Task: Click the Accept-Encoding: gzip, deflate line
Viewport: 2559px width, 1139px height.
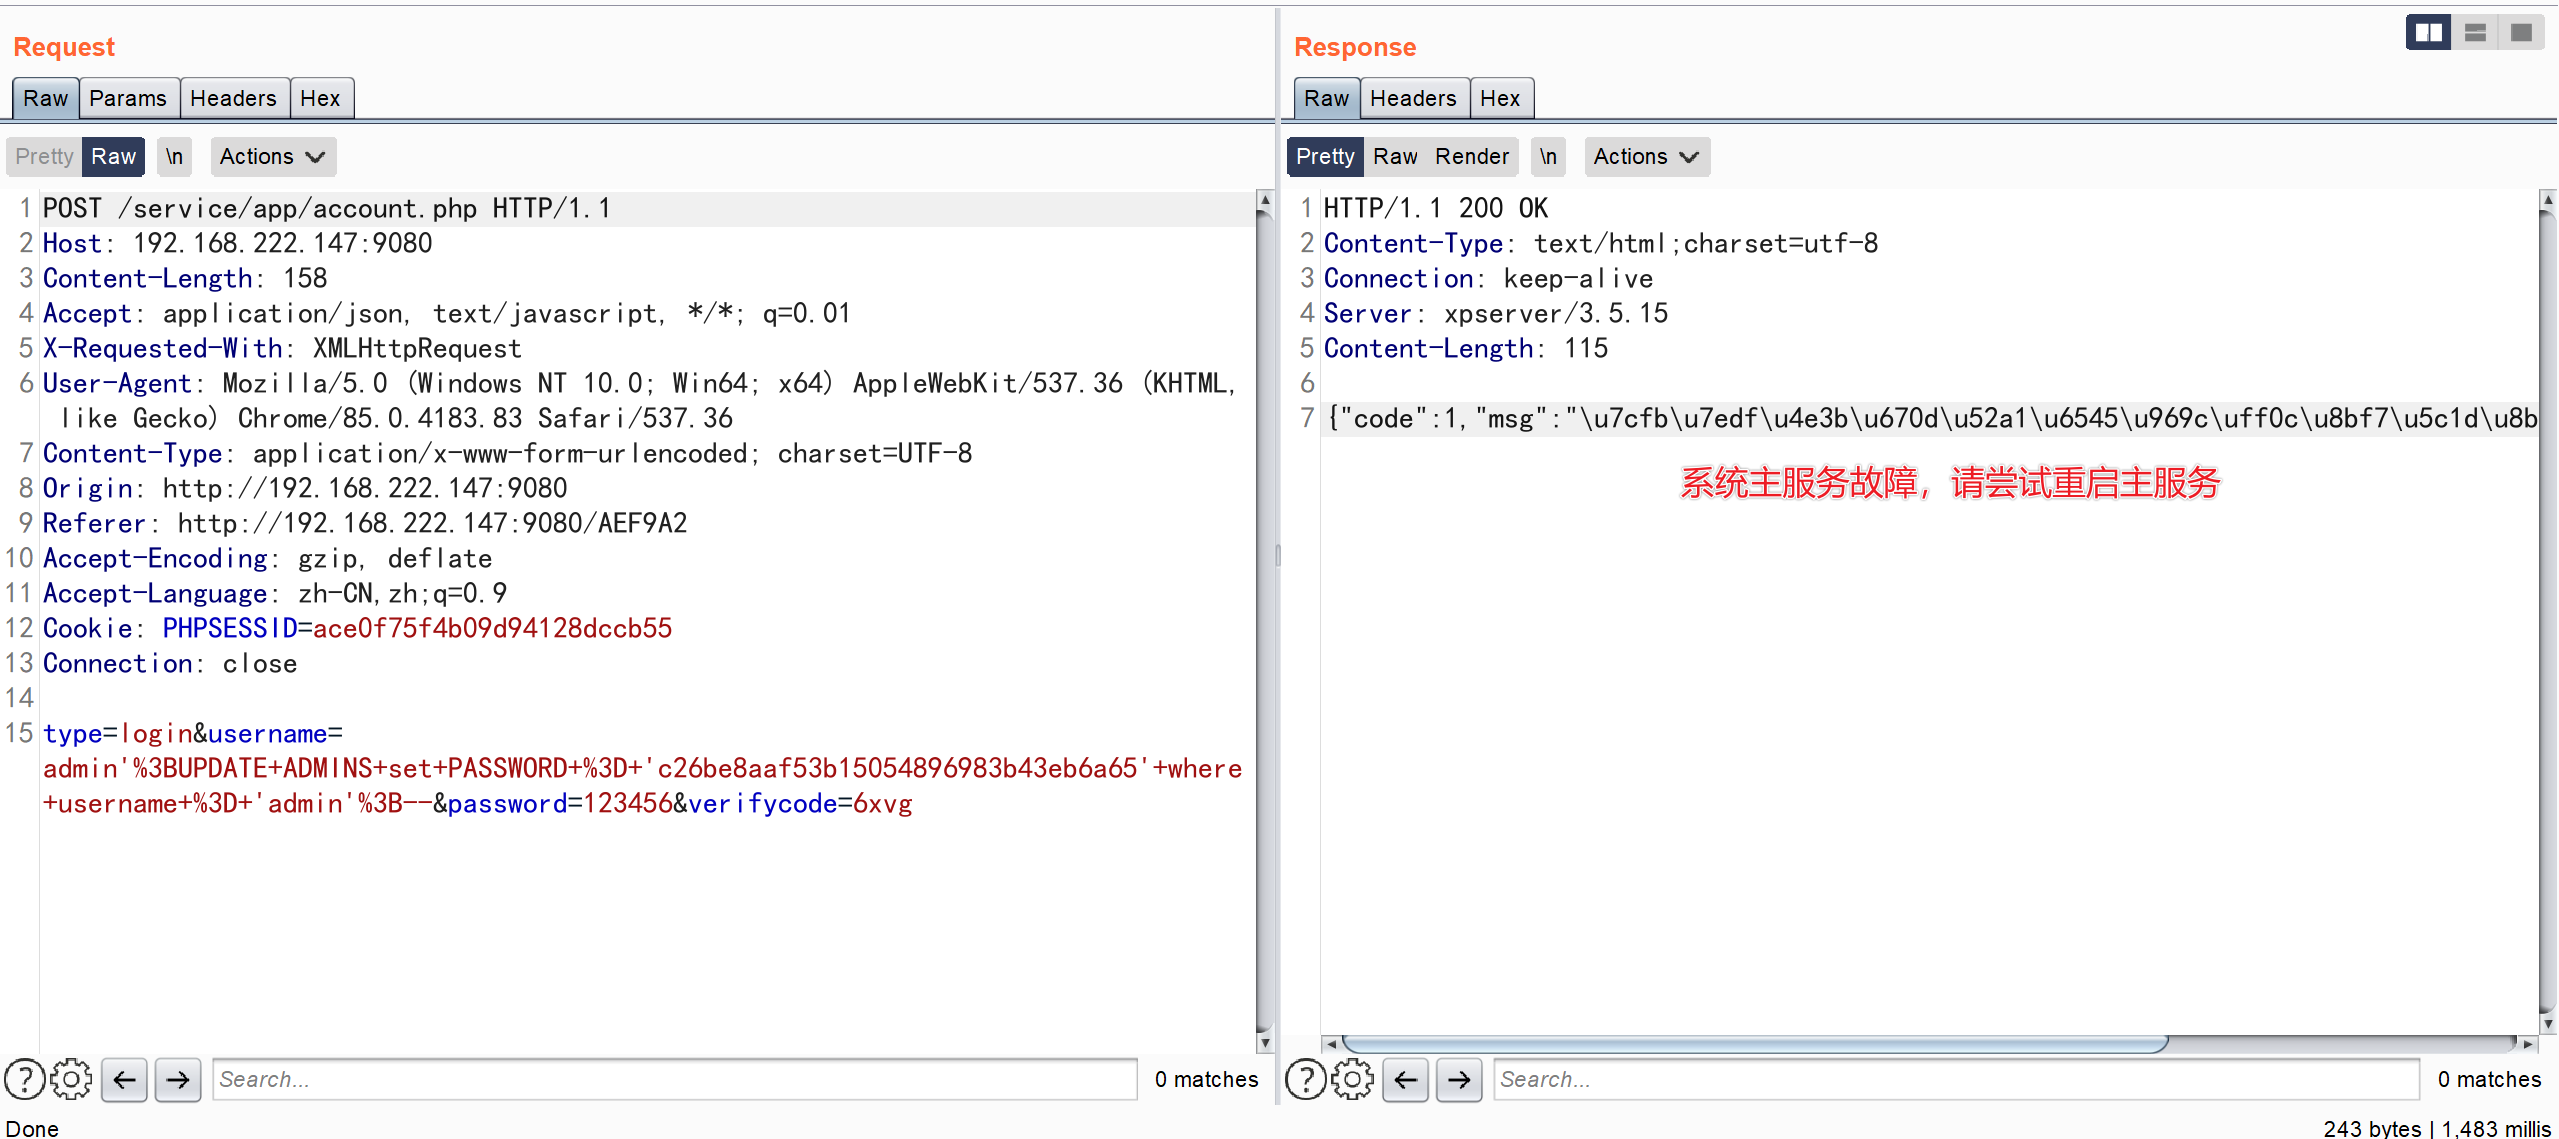Action: [268, 558]
